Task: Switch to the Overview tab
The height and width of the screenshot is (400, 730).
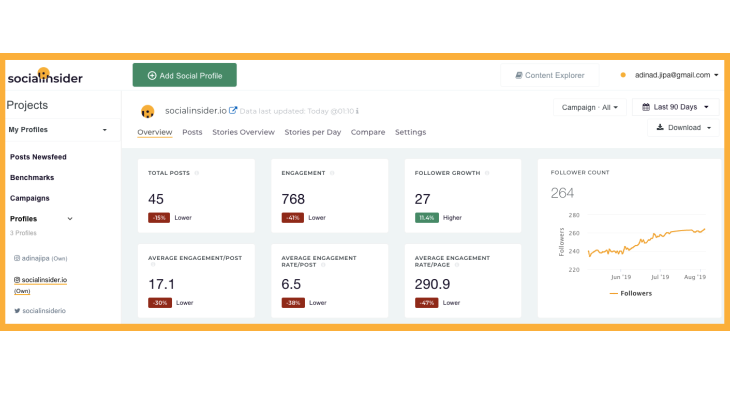Action: click(155, 132)
